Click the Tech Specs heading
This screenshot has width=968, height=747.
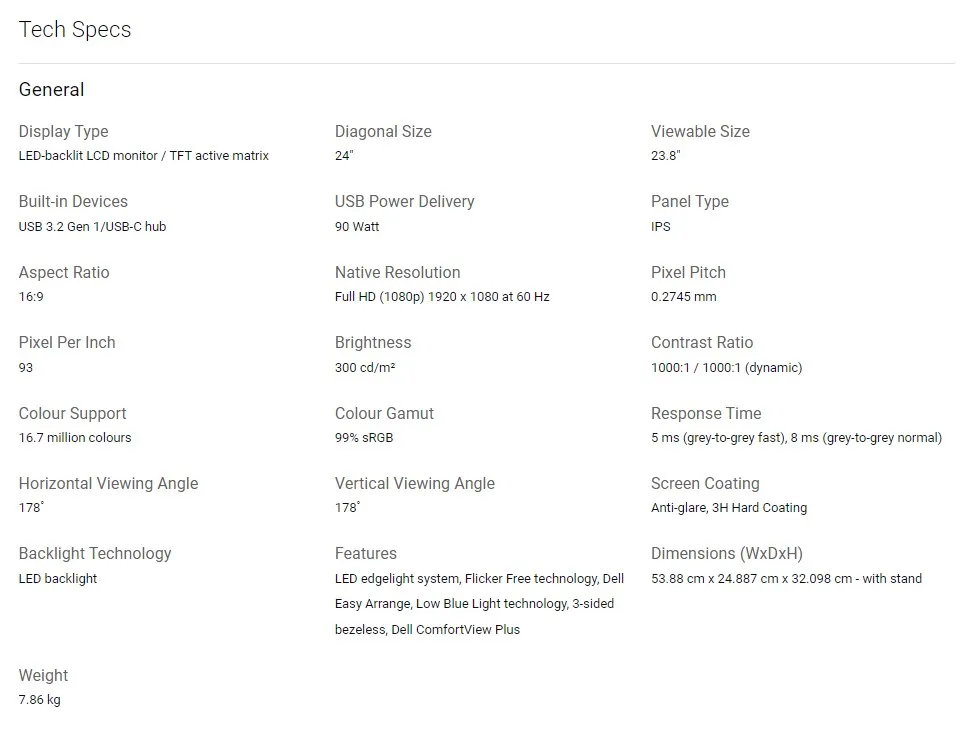(75, 30)
